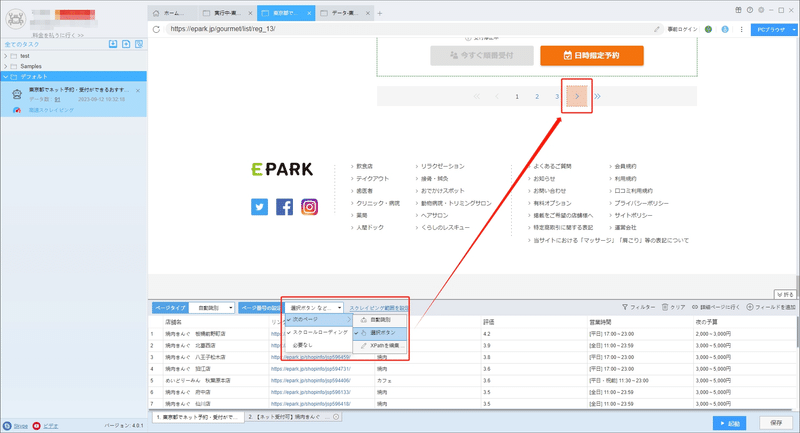The image size is (800, 433).
Task: Select the 選択ボタン checked submenu option
Action: 380,333
